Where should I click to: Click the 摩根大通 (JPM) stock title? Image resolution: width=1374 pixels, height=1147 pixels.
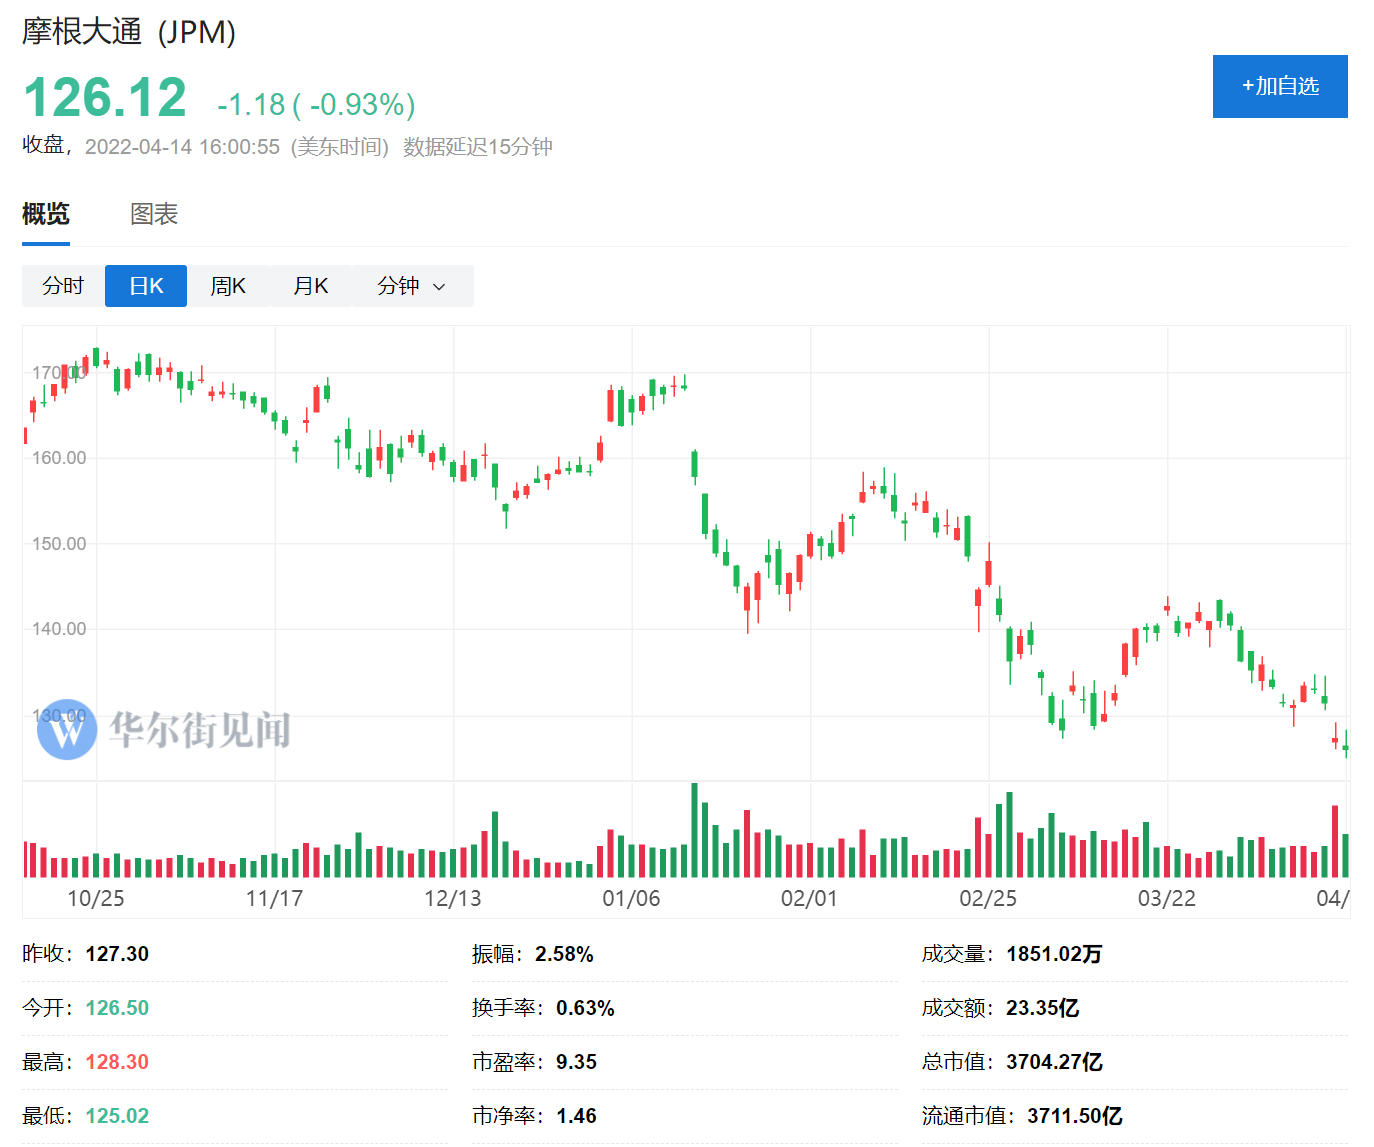[x=129, y=32]
